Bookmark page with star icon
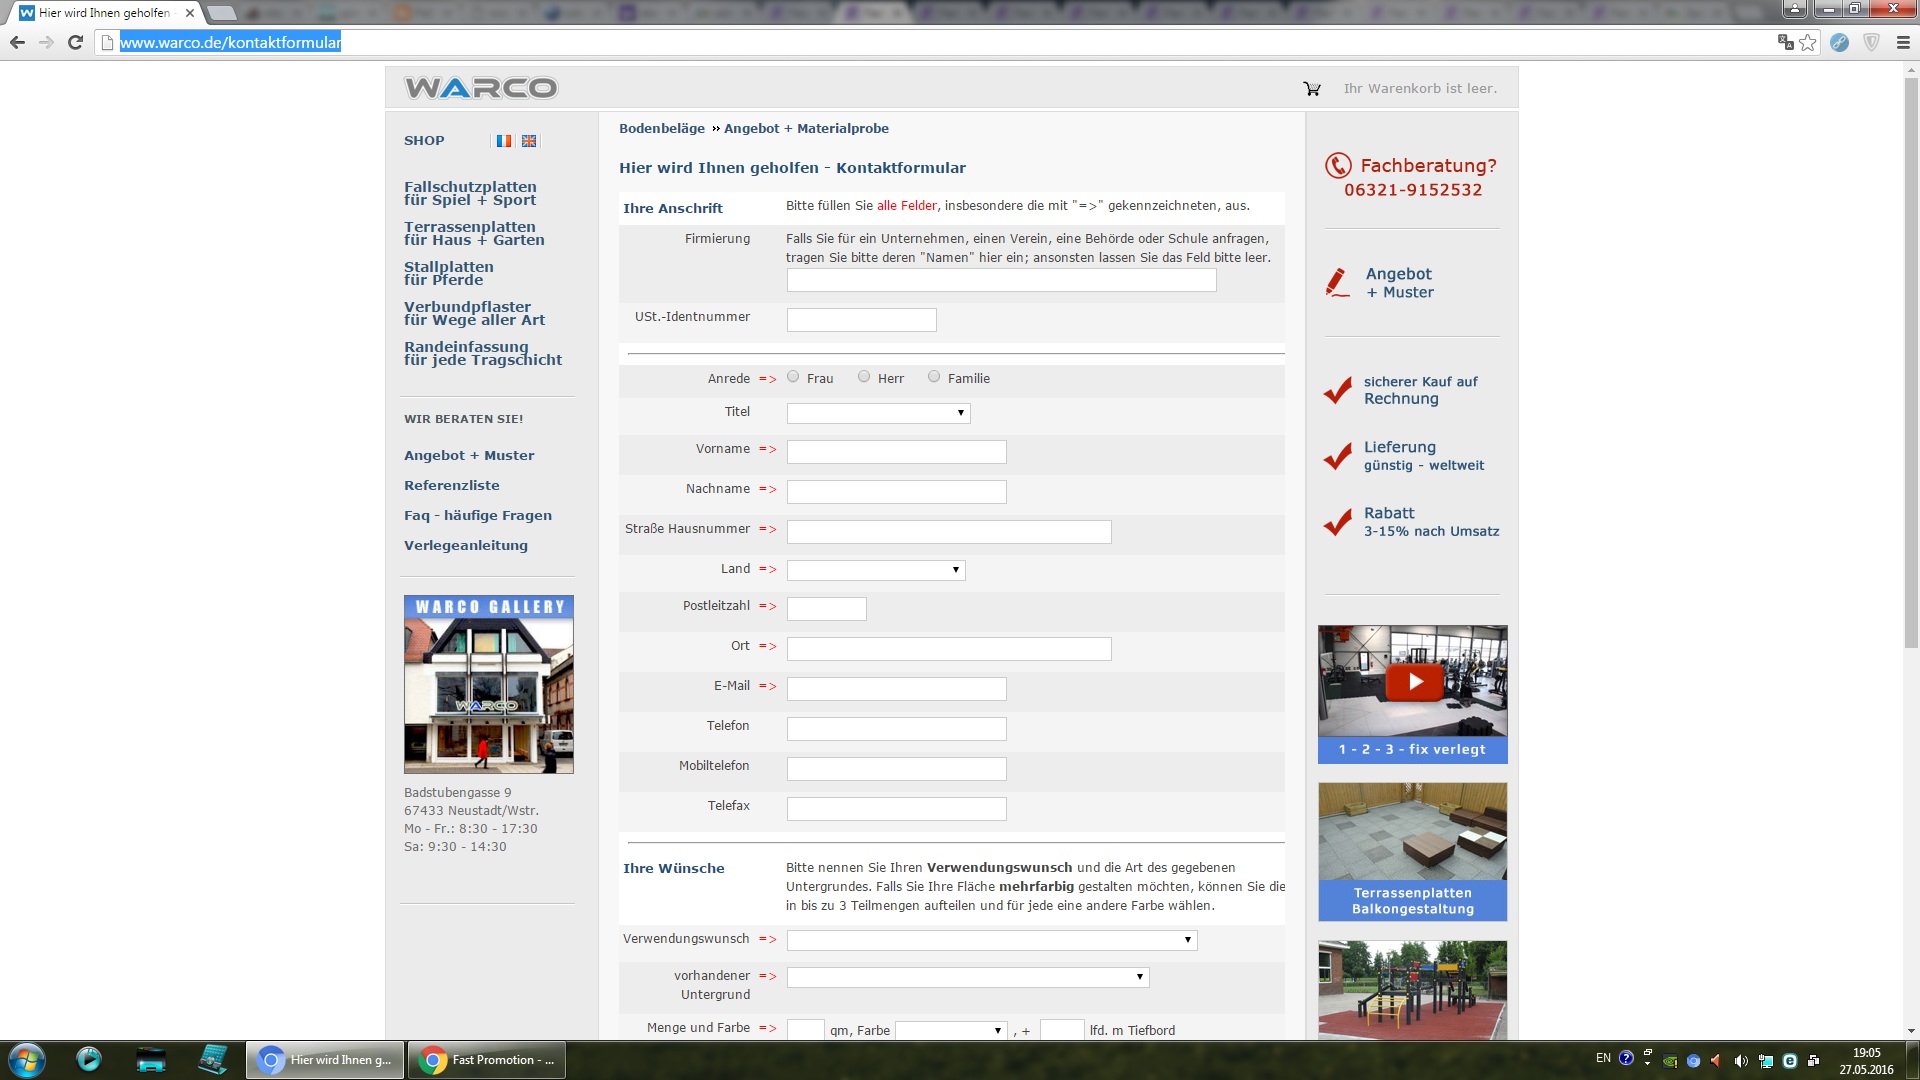The height and width of the screenshot is (1080, 1920). tap(1808, 42)
